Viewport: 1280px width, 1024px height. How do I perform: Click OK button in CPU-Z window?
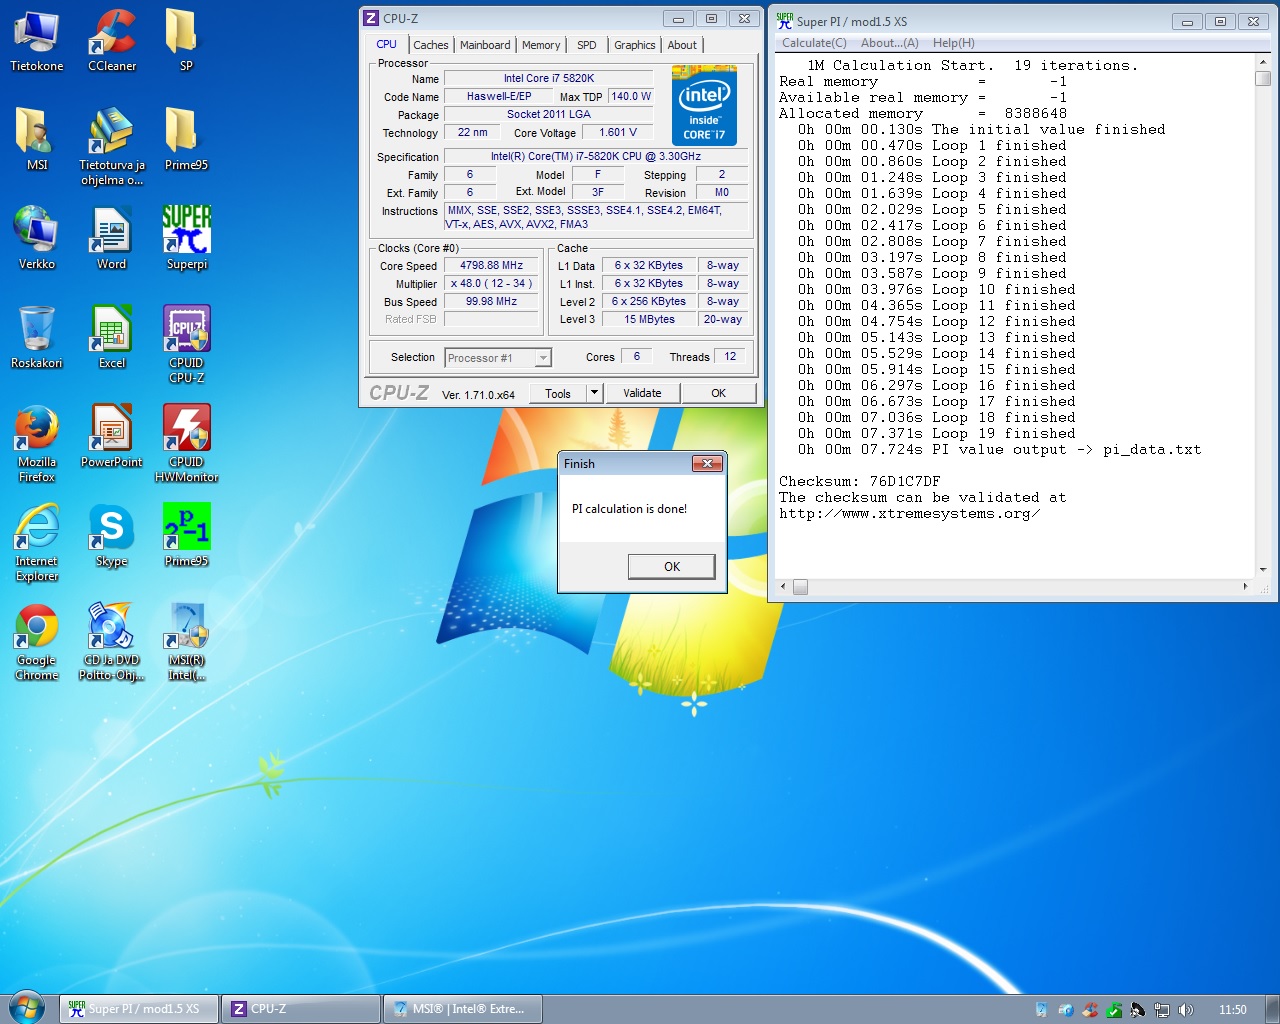click(718, 393)
